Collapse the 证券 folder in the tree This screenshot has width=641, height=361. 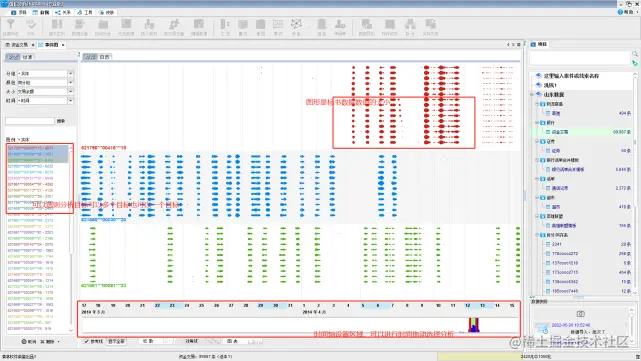pos(537,141)
